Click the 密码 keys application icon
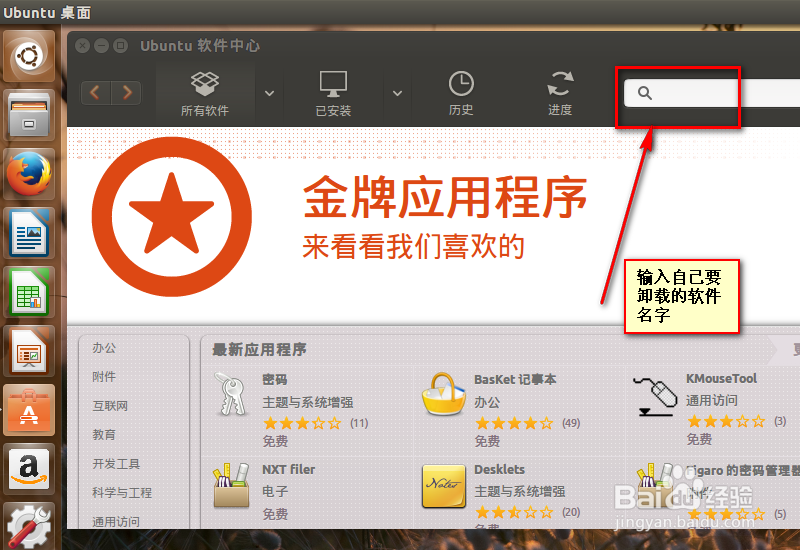The image size is (800, 550). pos(231,393)
